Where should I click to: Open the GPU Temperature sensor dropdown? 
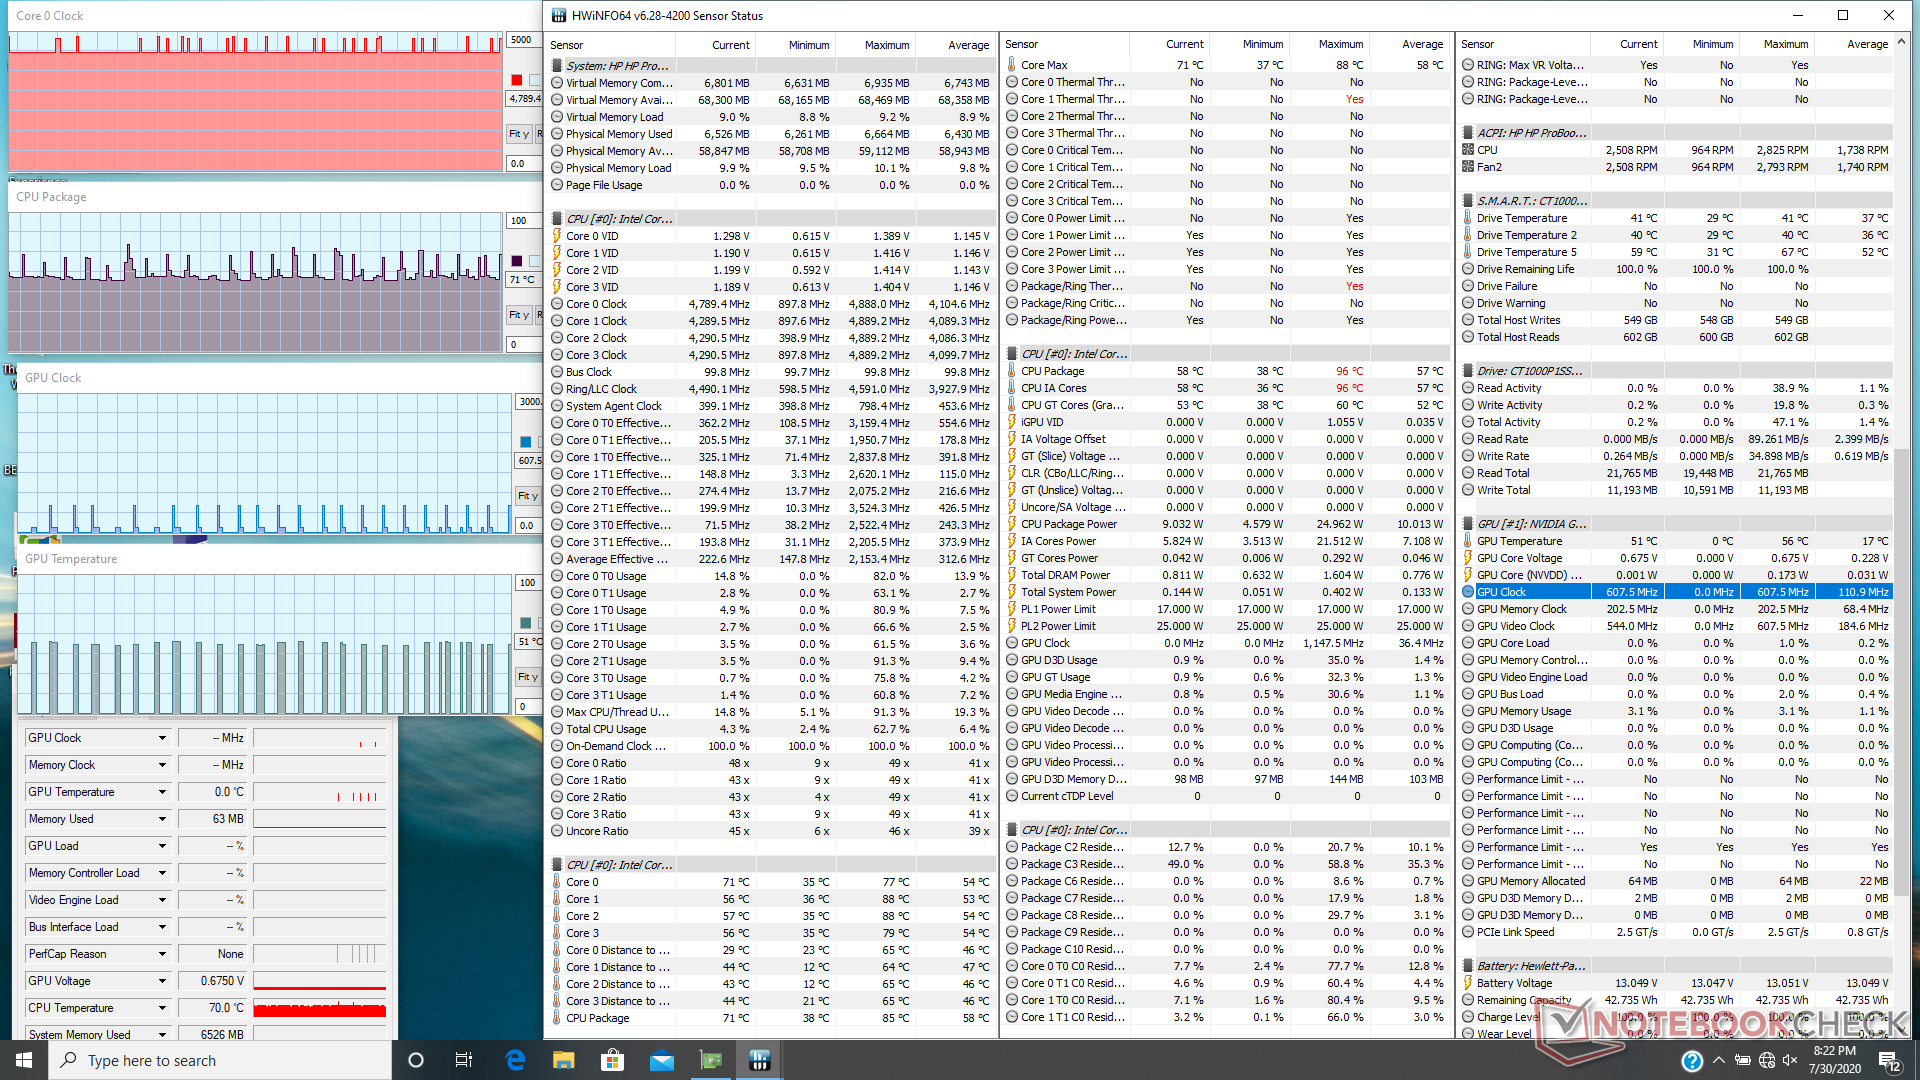(162, 792)
